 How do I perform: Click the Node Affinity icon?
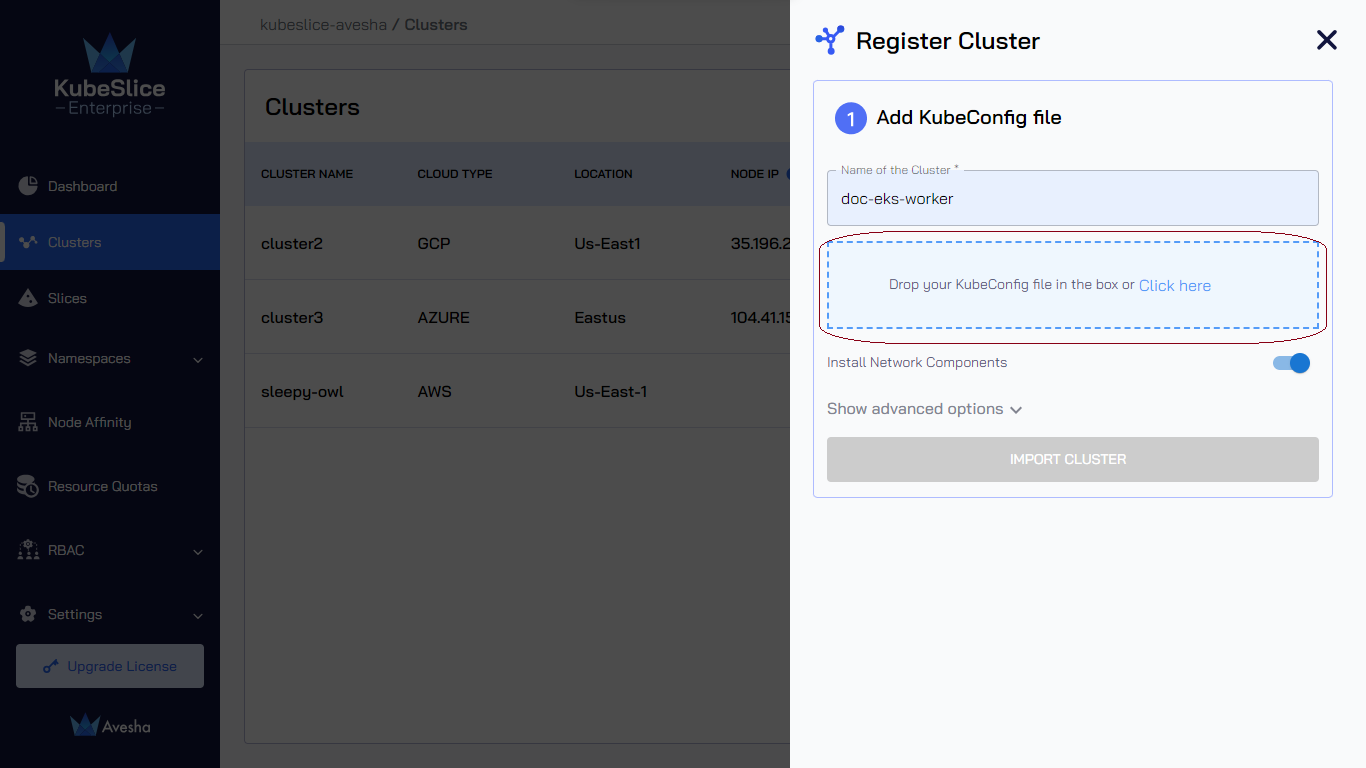click(28, 422)
